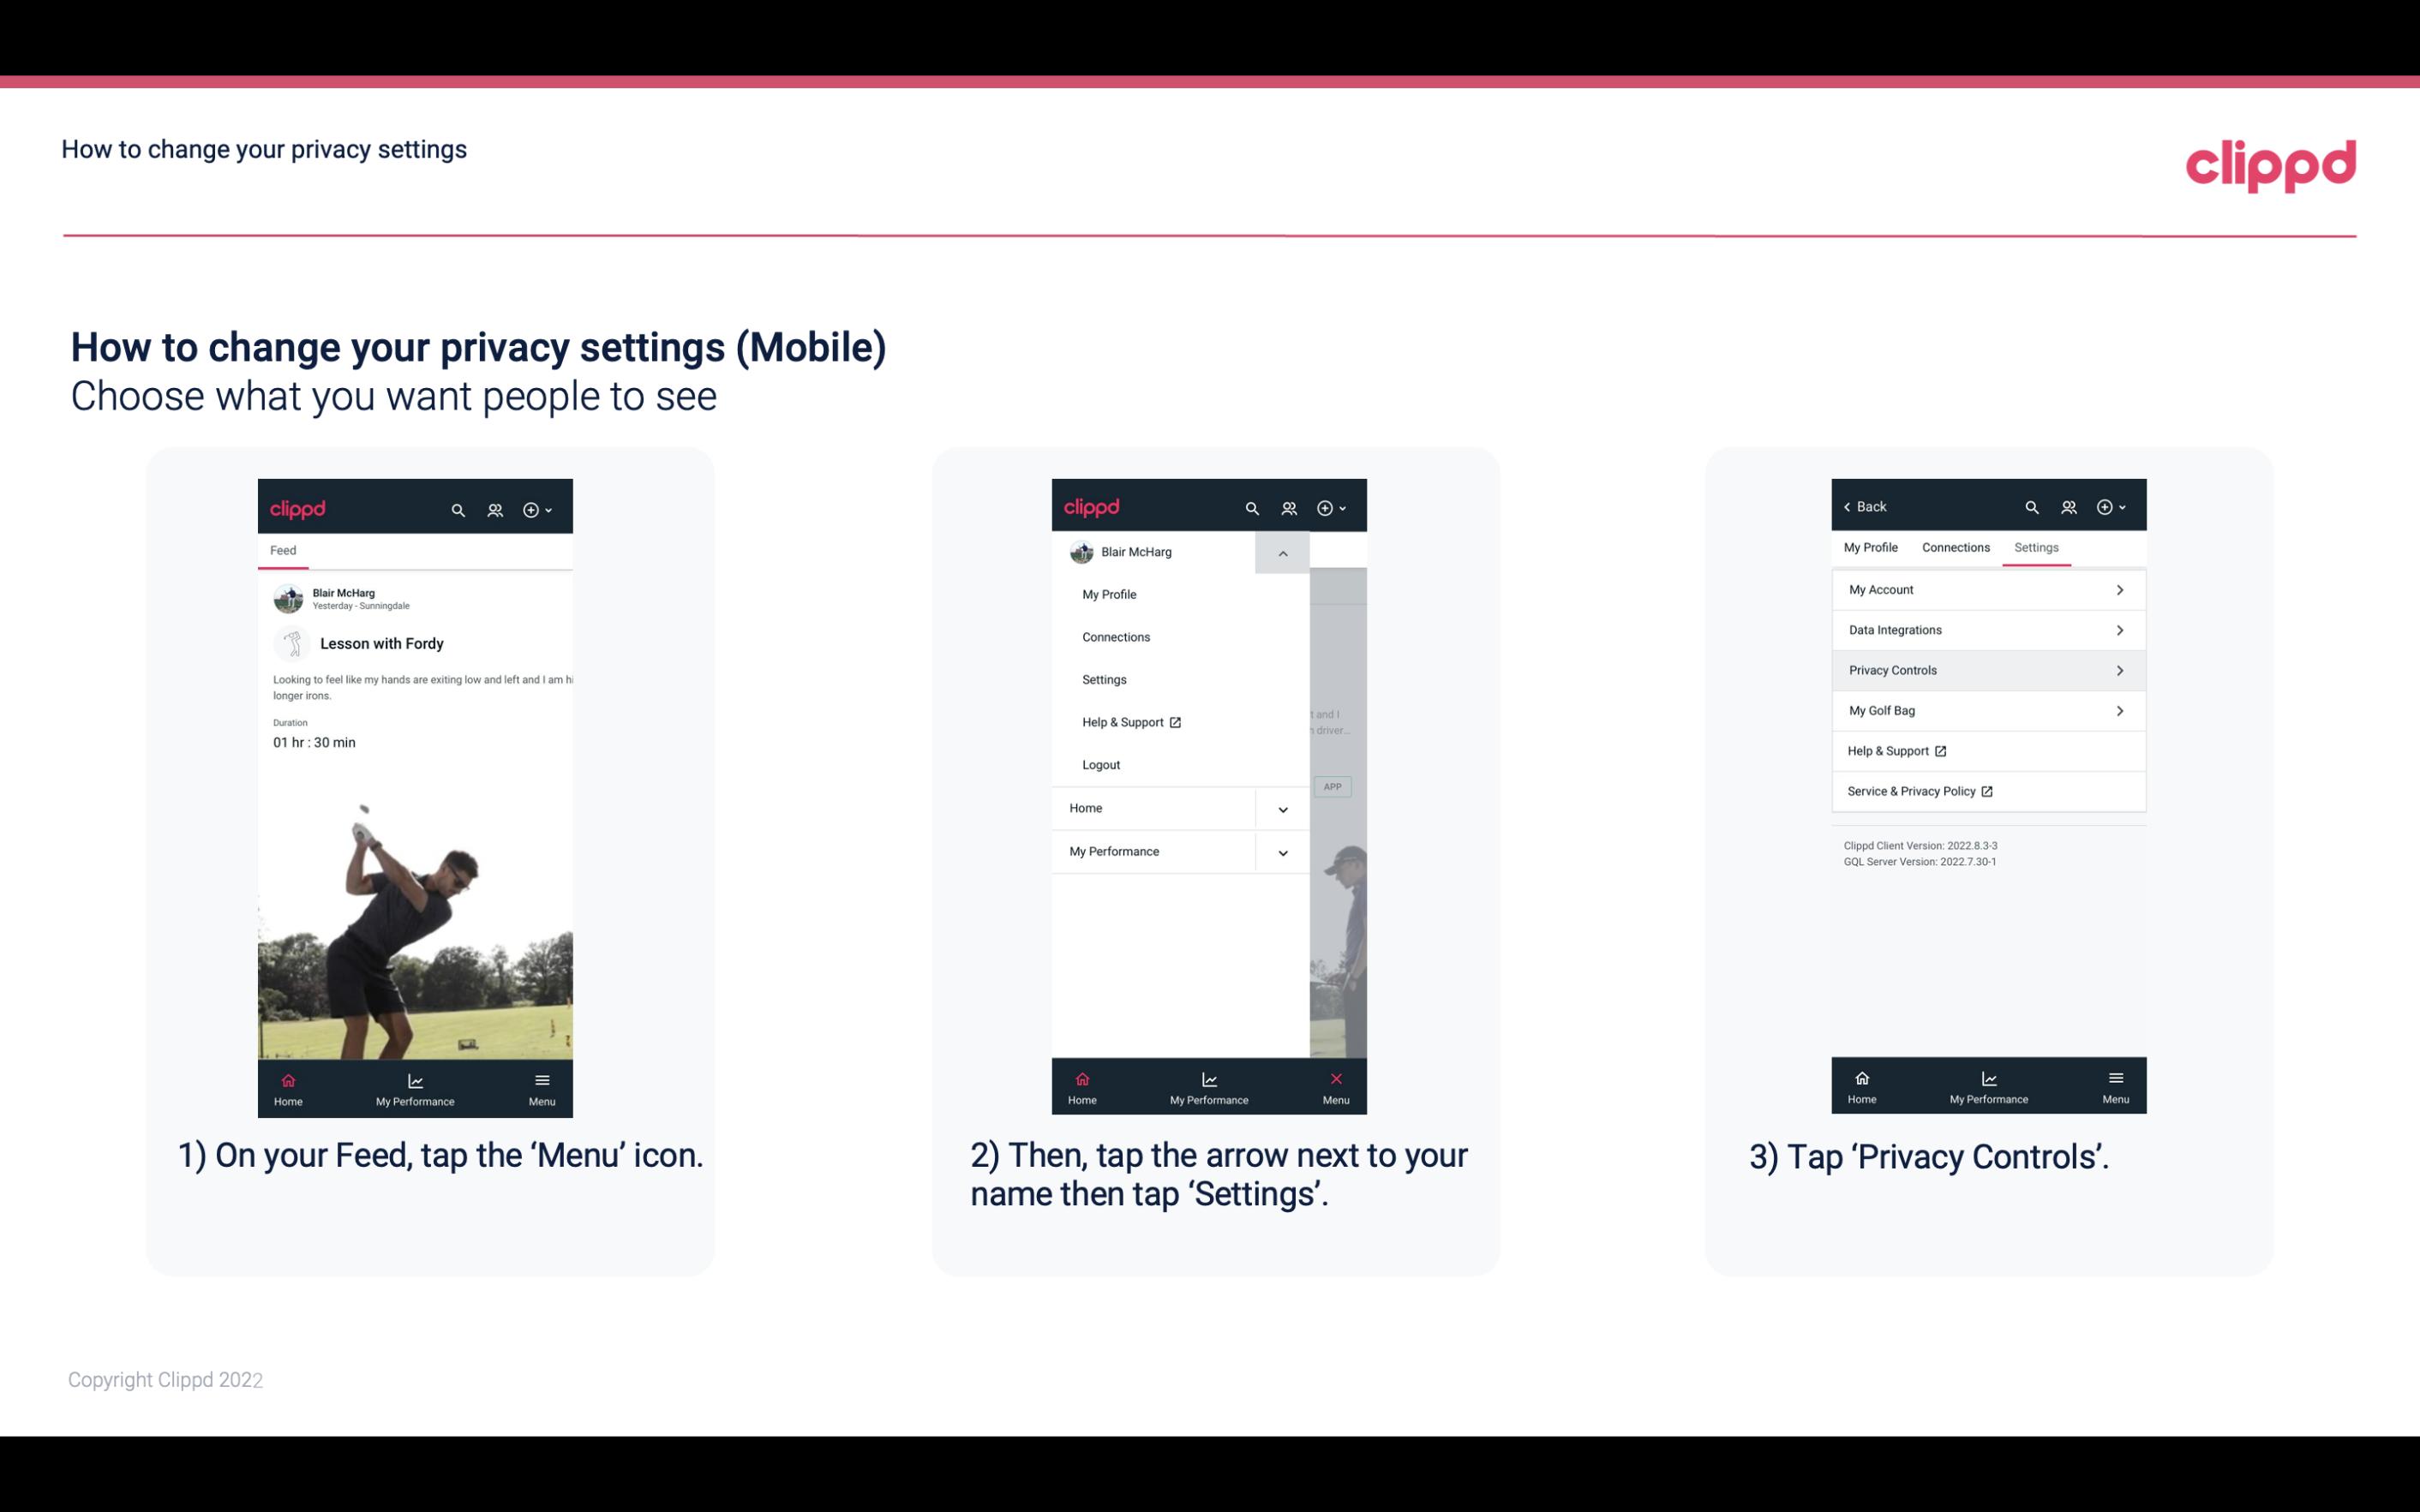This screenshot has height=1512, width=2420.
Task: Select the Help & Support menu item
Action: pos(1130,721)
